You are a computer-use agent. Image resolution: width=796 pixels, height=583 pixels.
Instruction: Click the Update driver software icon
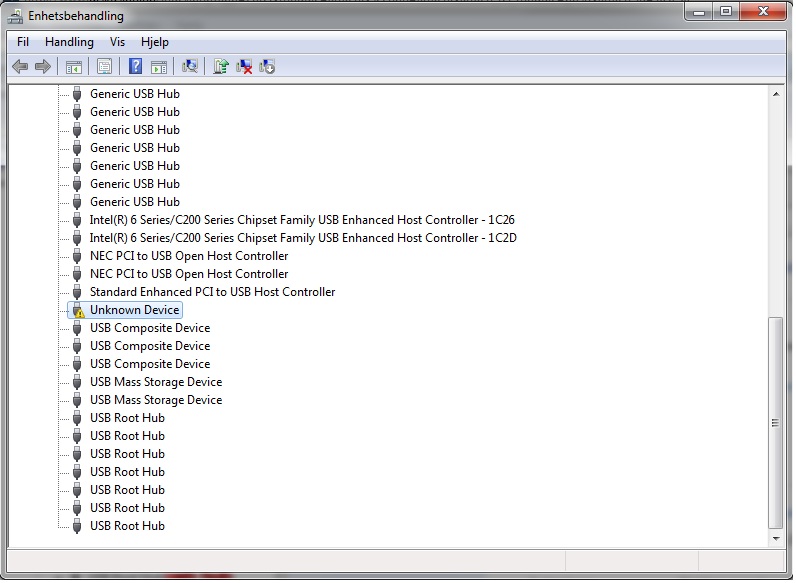(221, 67)
